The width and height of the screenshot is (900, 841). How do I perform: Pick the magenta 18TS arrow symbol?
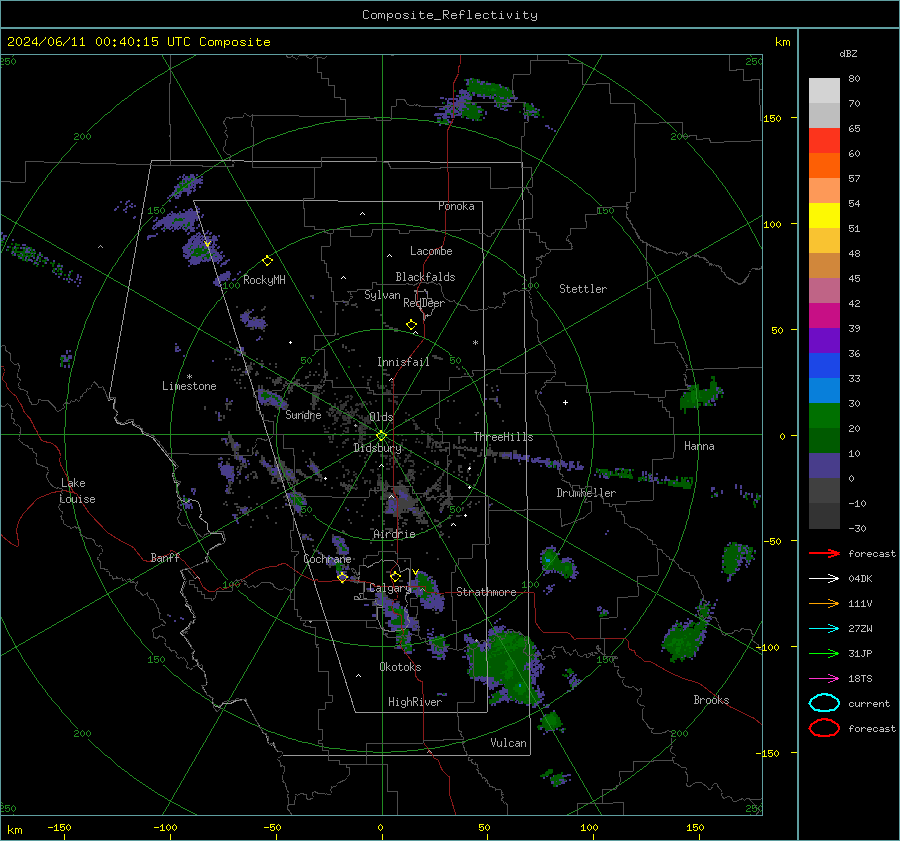[x=824, y=679]
